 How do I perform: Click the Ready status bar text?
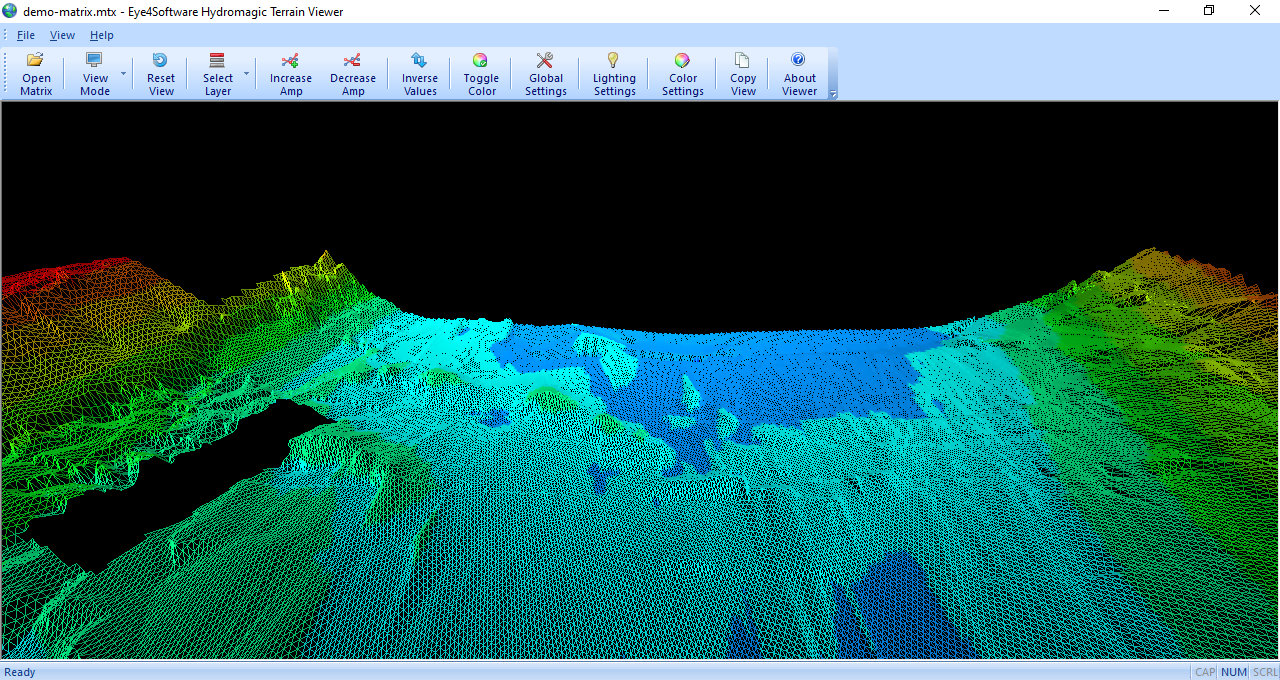point(20,671)
